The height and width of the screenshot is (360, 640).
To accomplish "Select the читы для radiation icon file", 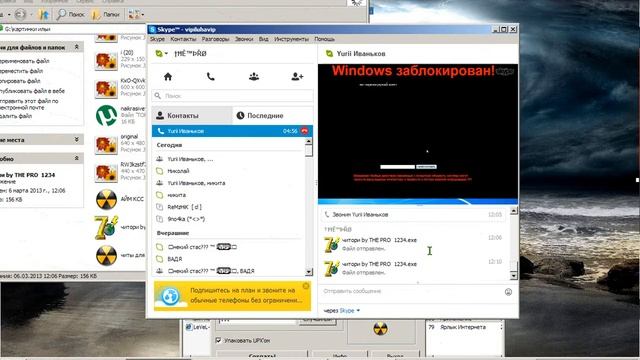I will (106, 256).
